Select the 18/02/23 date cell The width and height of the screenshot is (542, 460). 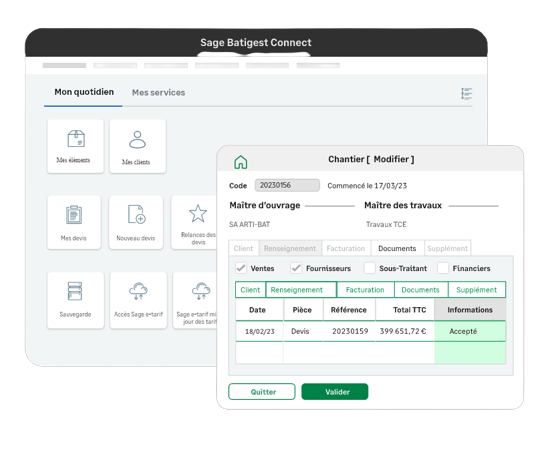(x=260, y=331)
